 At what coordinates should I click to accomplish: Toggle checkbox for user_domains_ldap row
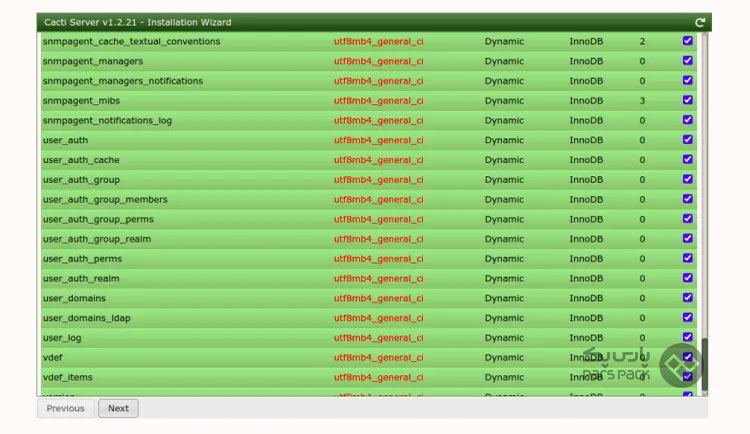coord(687,317)
